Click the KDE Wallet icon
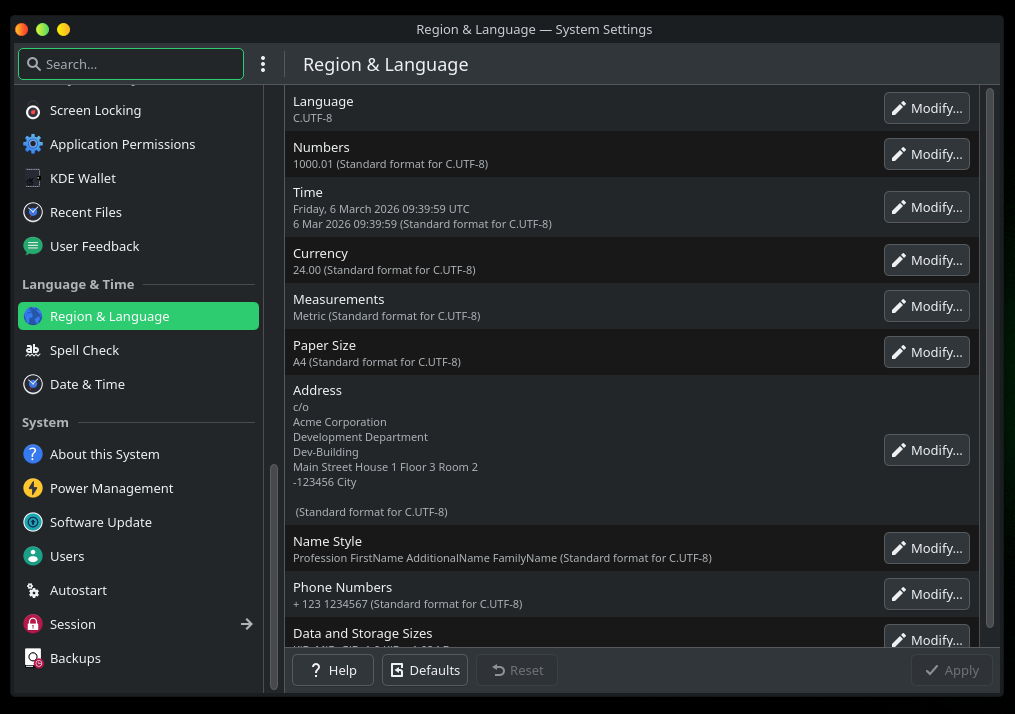The image size is (1015, 714). point(33,179)
